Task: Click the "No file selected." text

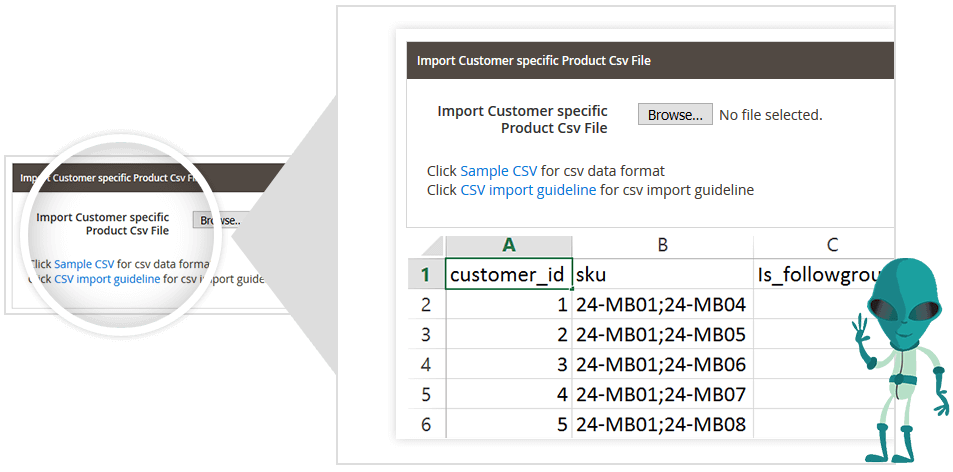Action: 771,115
